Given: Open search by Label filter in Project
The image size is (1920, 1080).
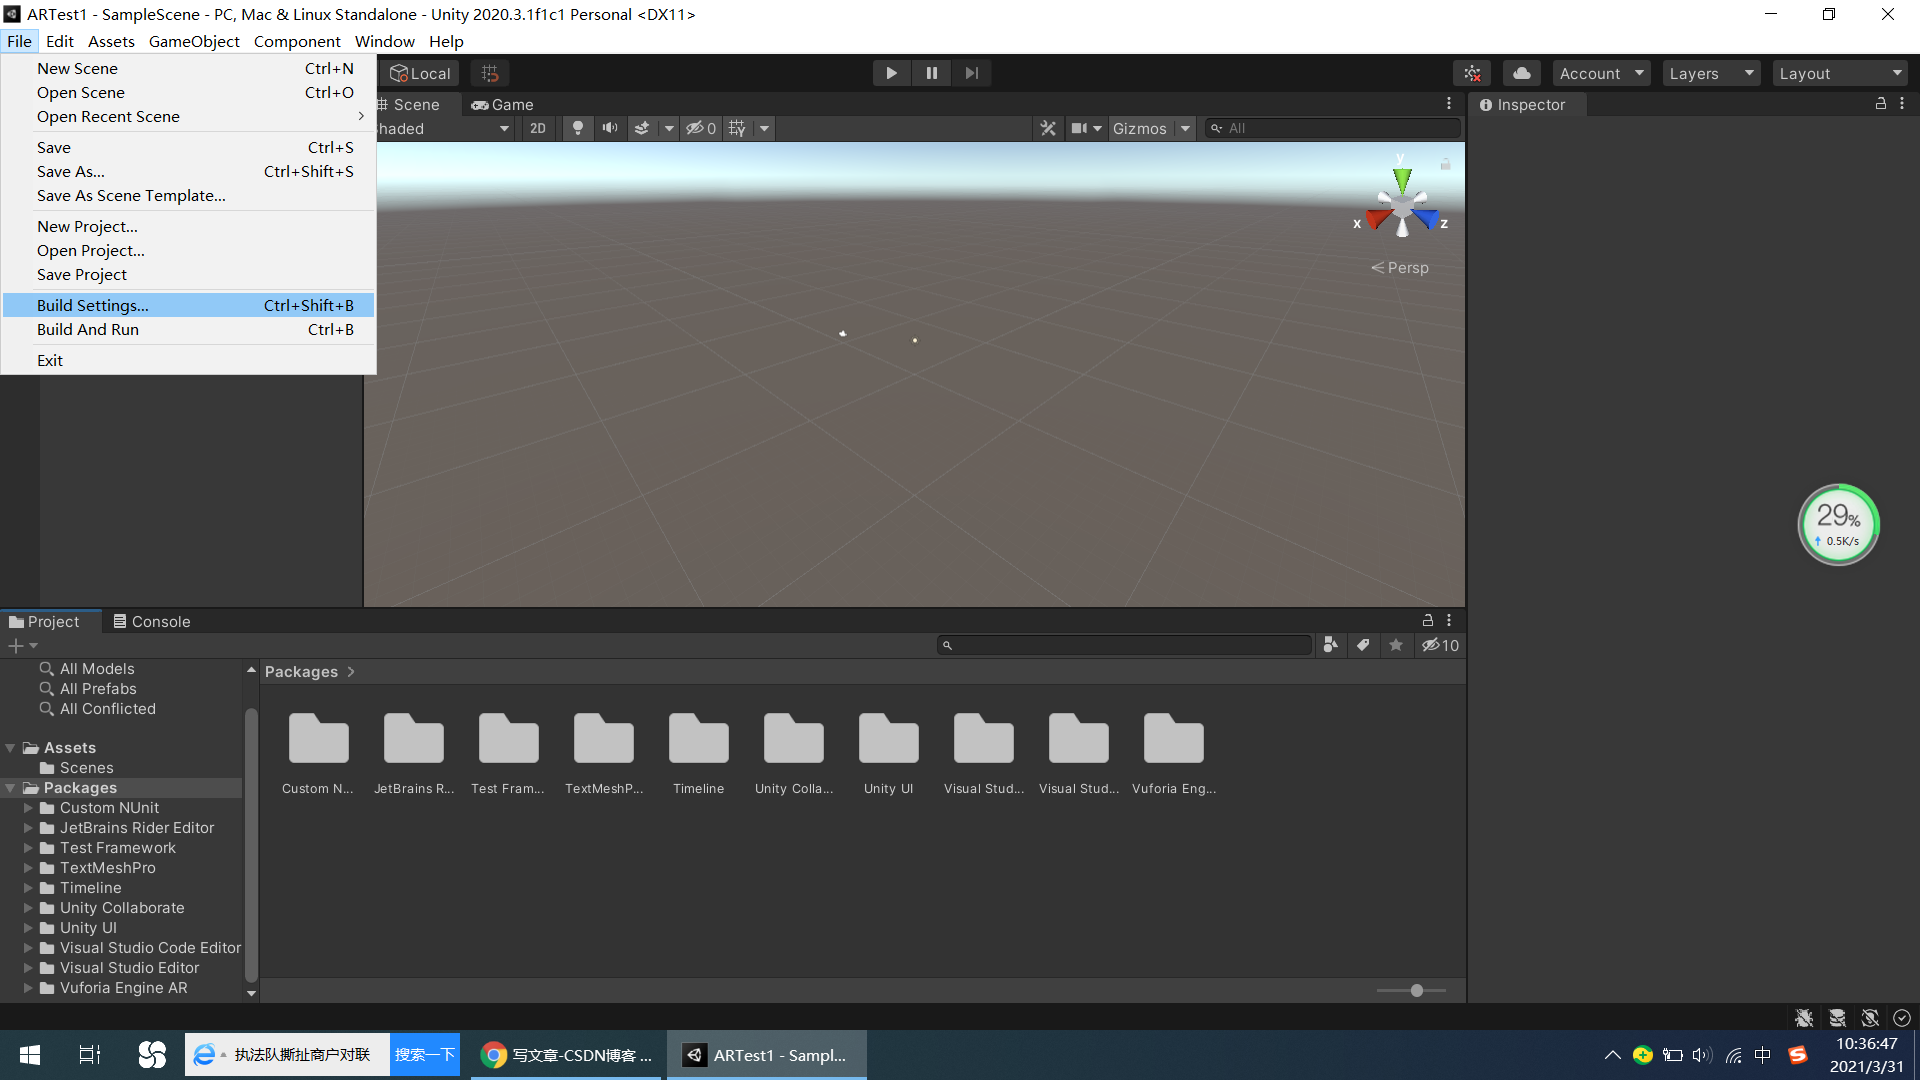Looking at the screenshot, I should [1363, 645].
